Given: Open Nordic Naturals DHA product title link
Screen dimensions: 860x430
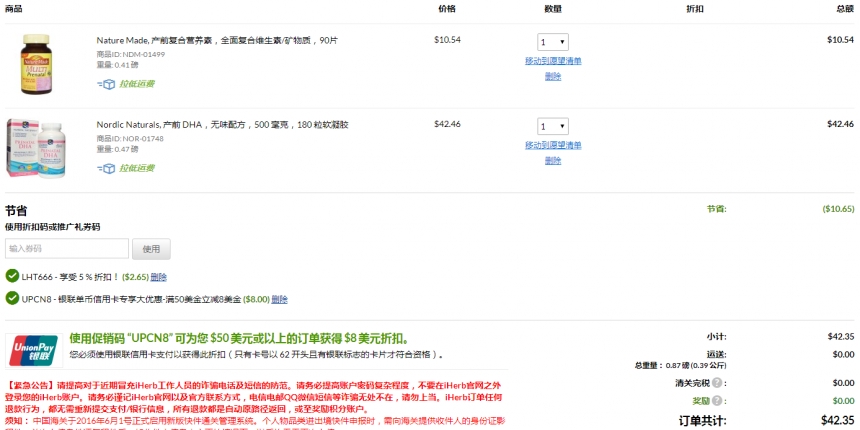Looking at the screenshot, I should tap(222, 125).
